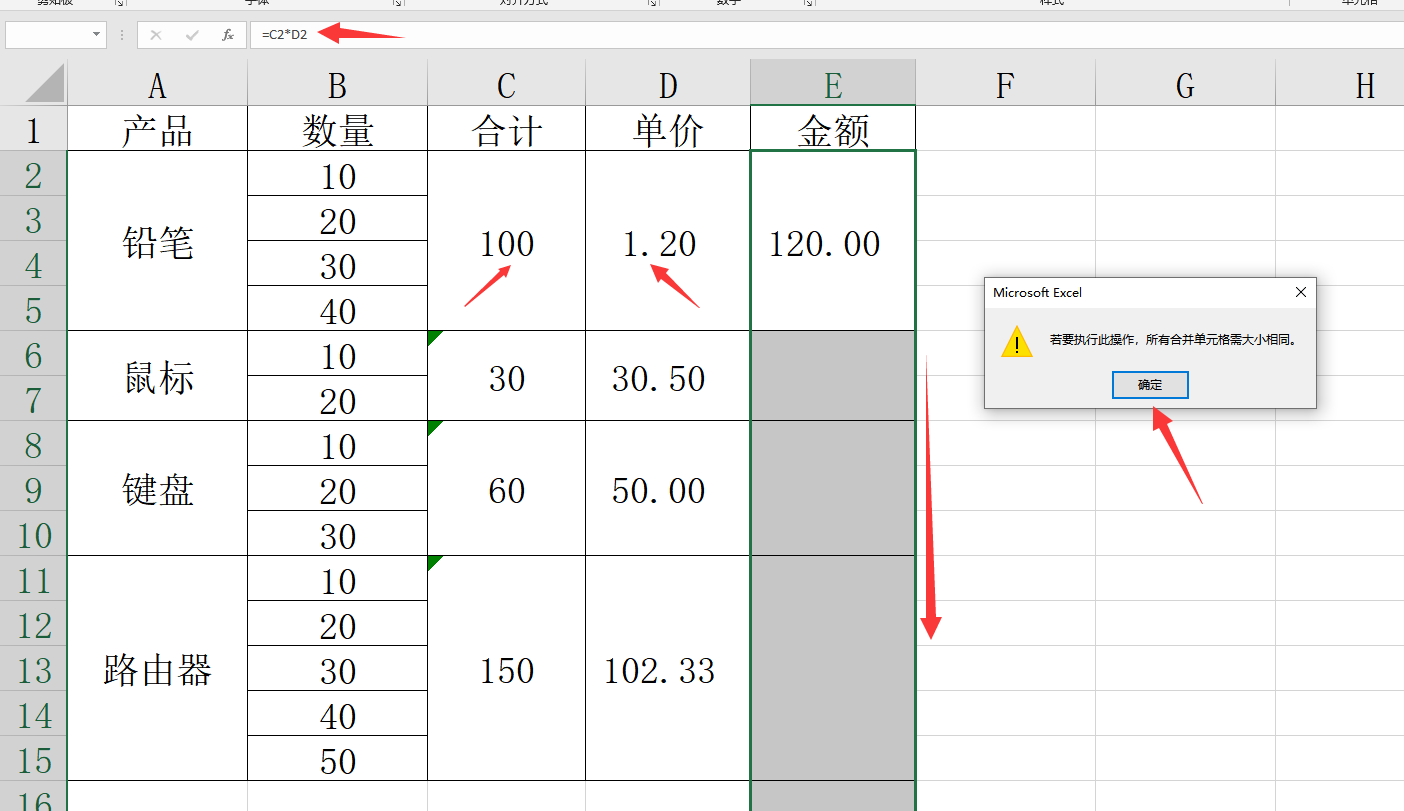The height and width of the screenshot is (811, 1404).
Task: Select column header B
Action: pyautogui.click(x=337, y=85)
